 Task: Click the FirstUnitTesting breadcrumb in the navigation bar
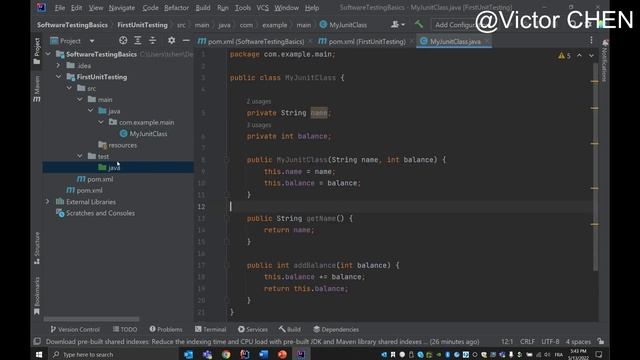coord(142,25)
